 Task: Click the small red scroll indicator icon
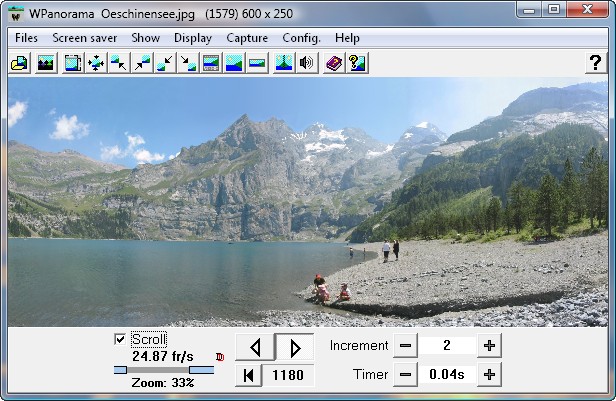click(220, 357)
